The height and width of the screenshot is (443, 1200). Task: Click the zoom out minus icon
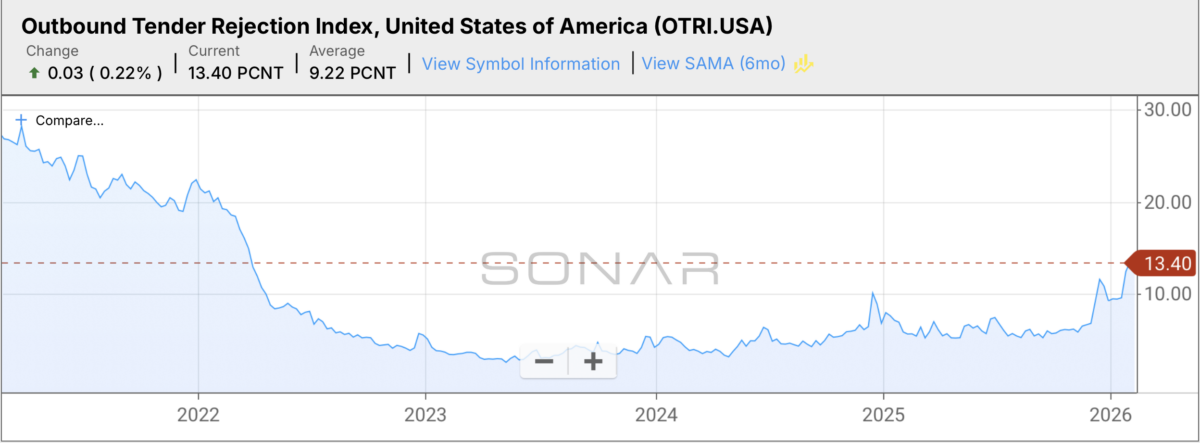coord(544,361)
